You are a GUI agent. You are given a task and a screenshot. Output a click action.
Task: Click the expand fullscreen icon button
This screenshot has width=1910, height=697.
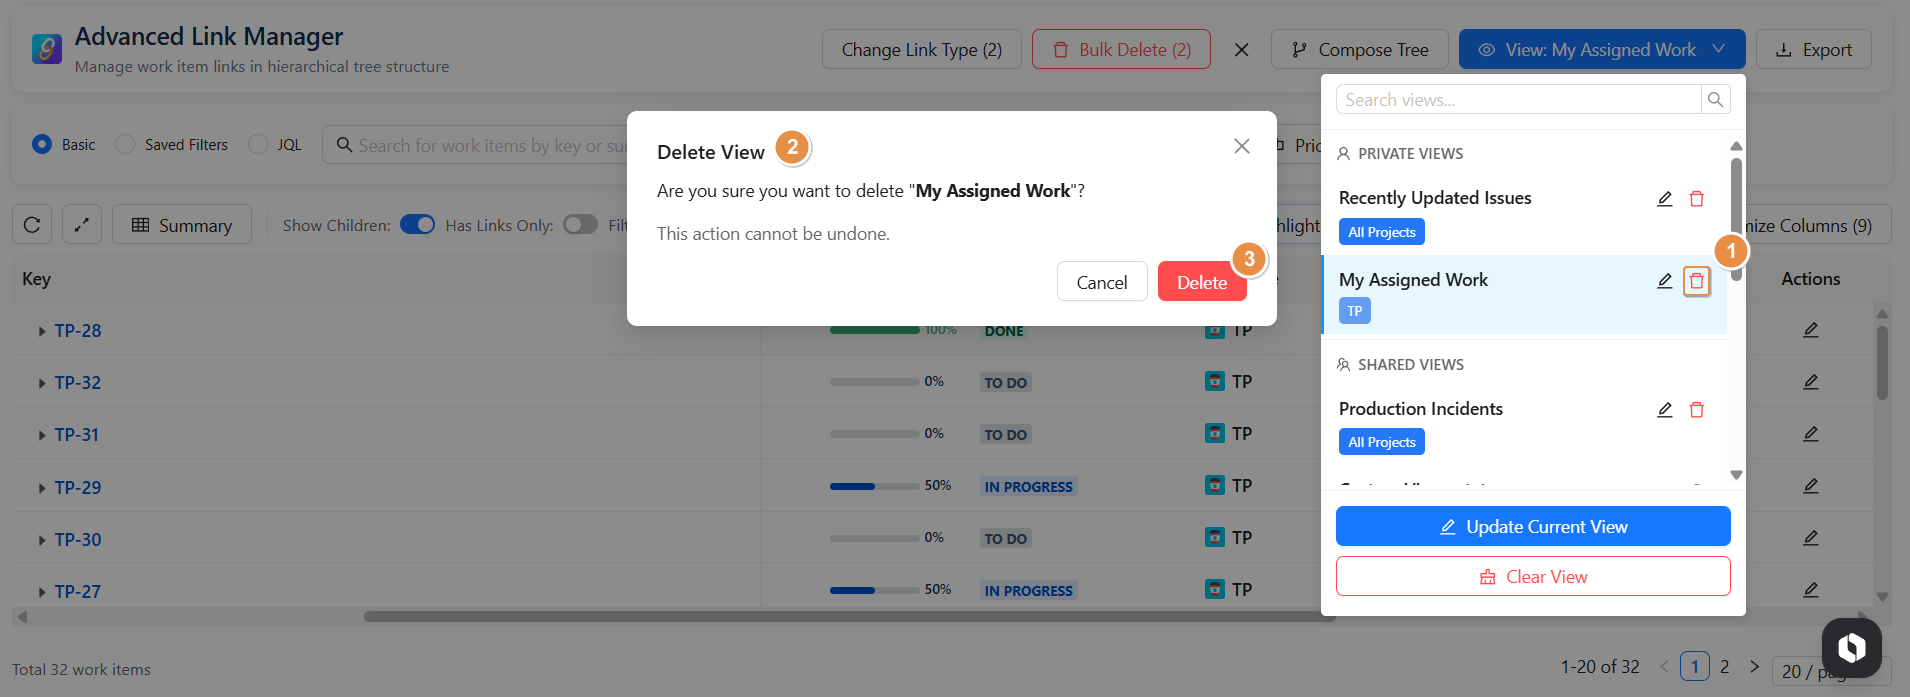pos(82,225)
